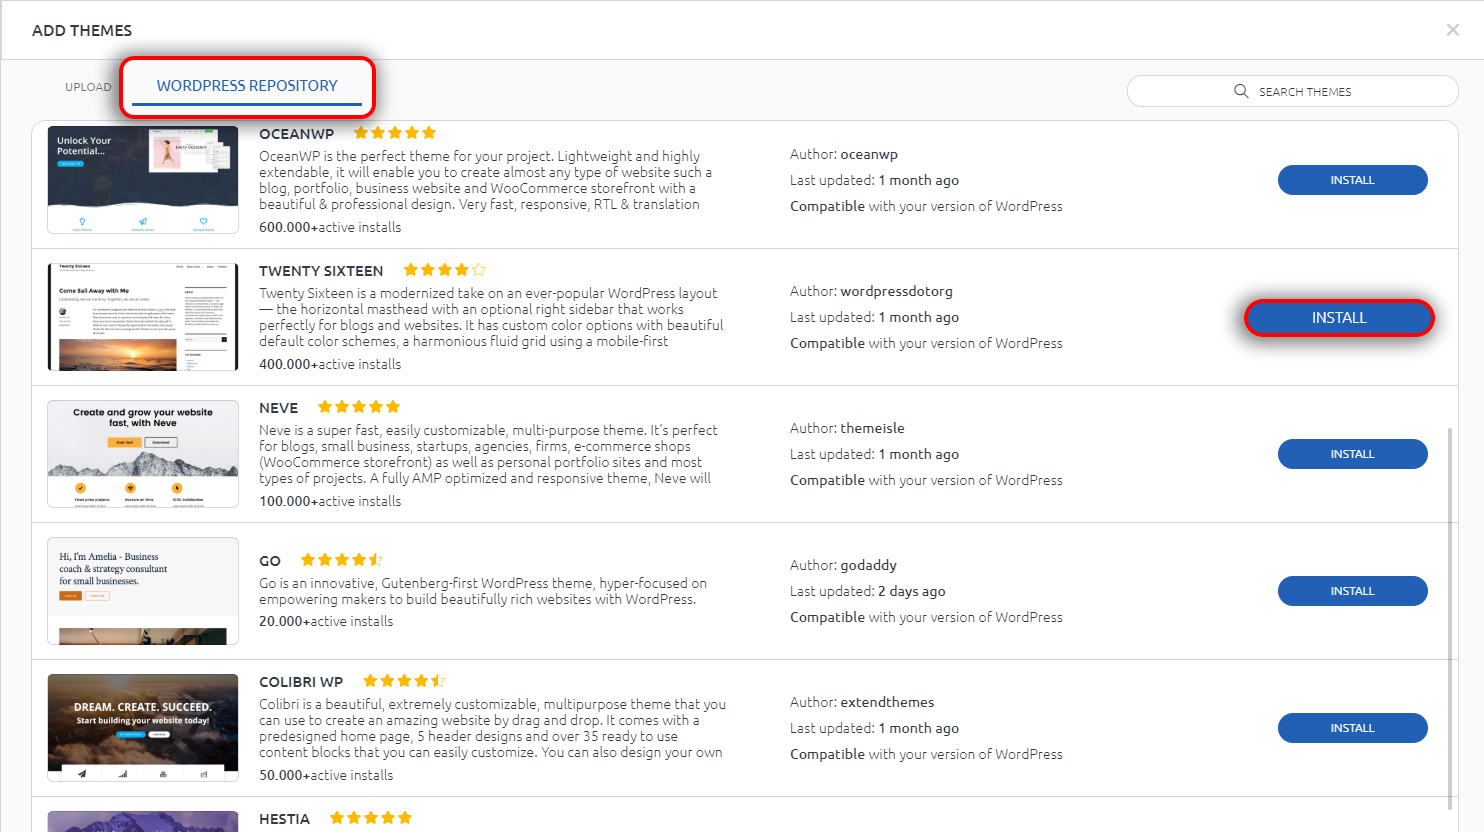Install the Colibri WP theme

click(1353, 728)
